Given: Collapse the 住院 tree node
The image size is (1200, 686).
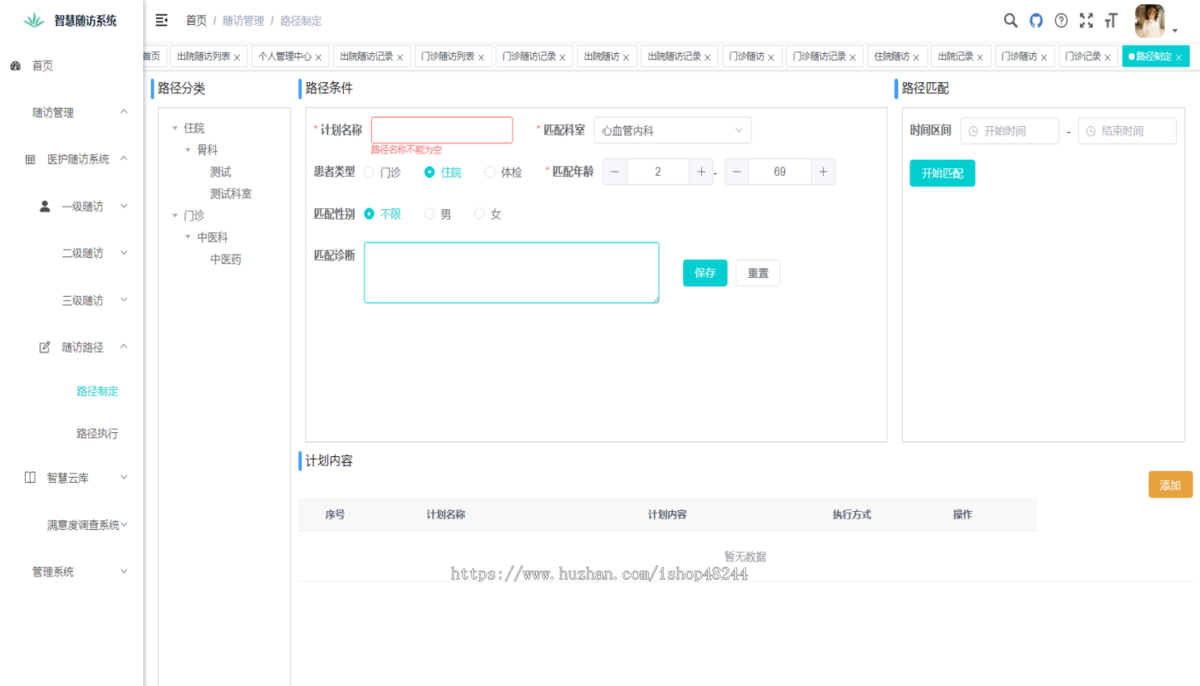Looking at the screenshot, I should point(175,128).
